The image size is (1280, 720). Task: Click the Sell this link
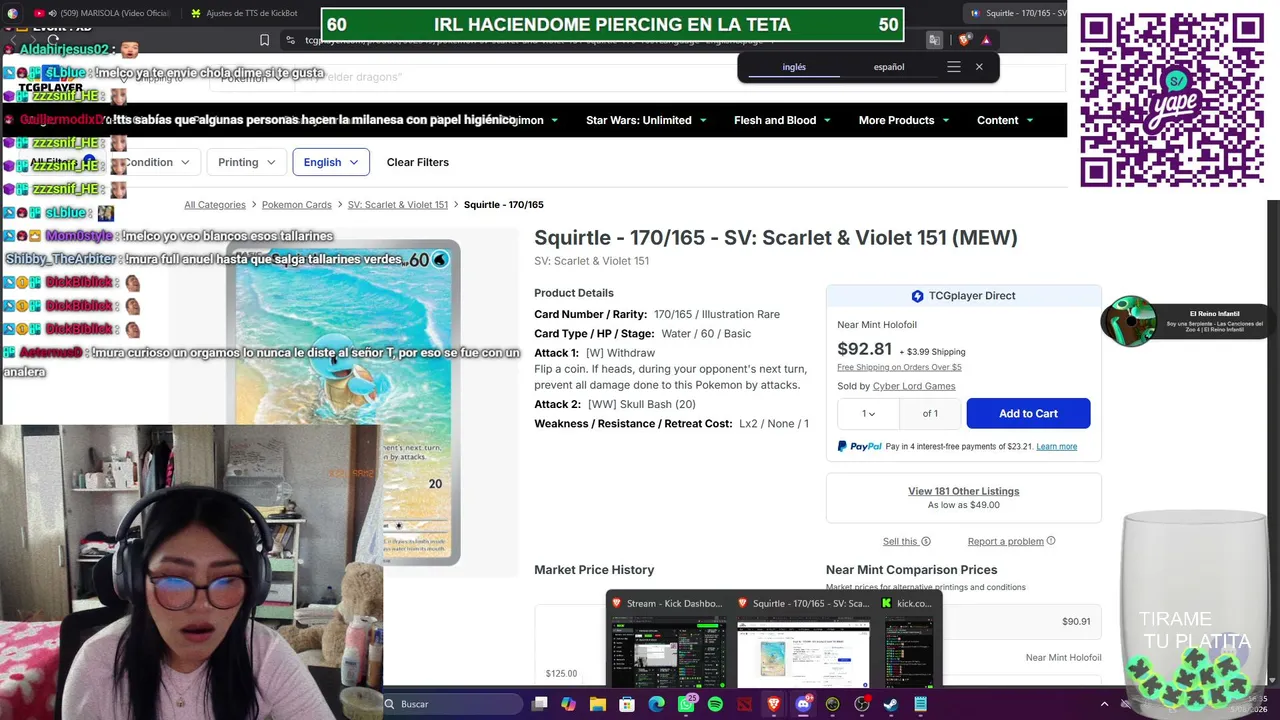point(900,542)
